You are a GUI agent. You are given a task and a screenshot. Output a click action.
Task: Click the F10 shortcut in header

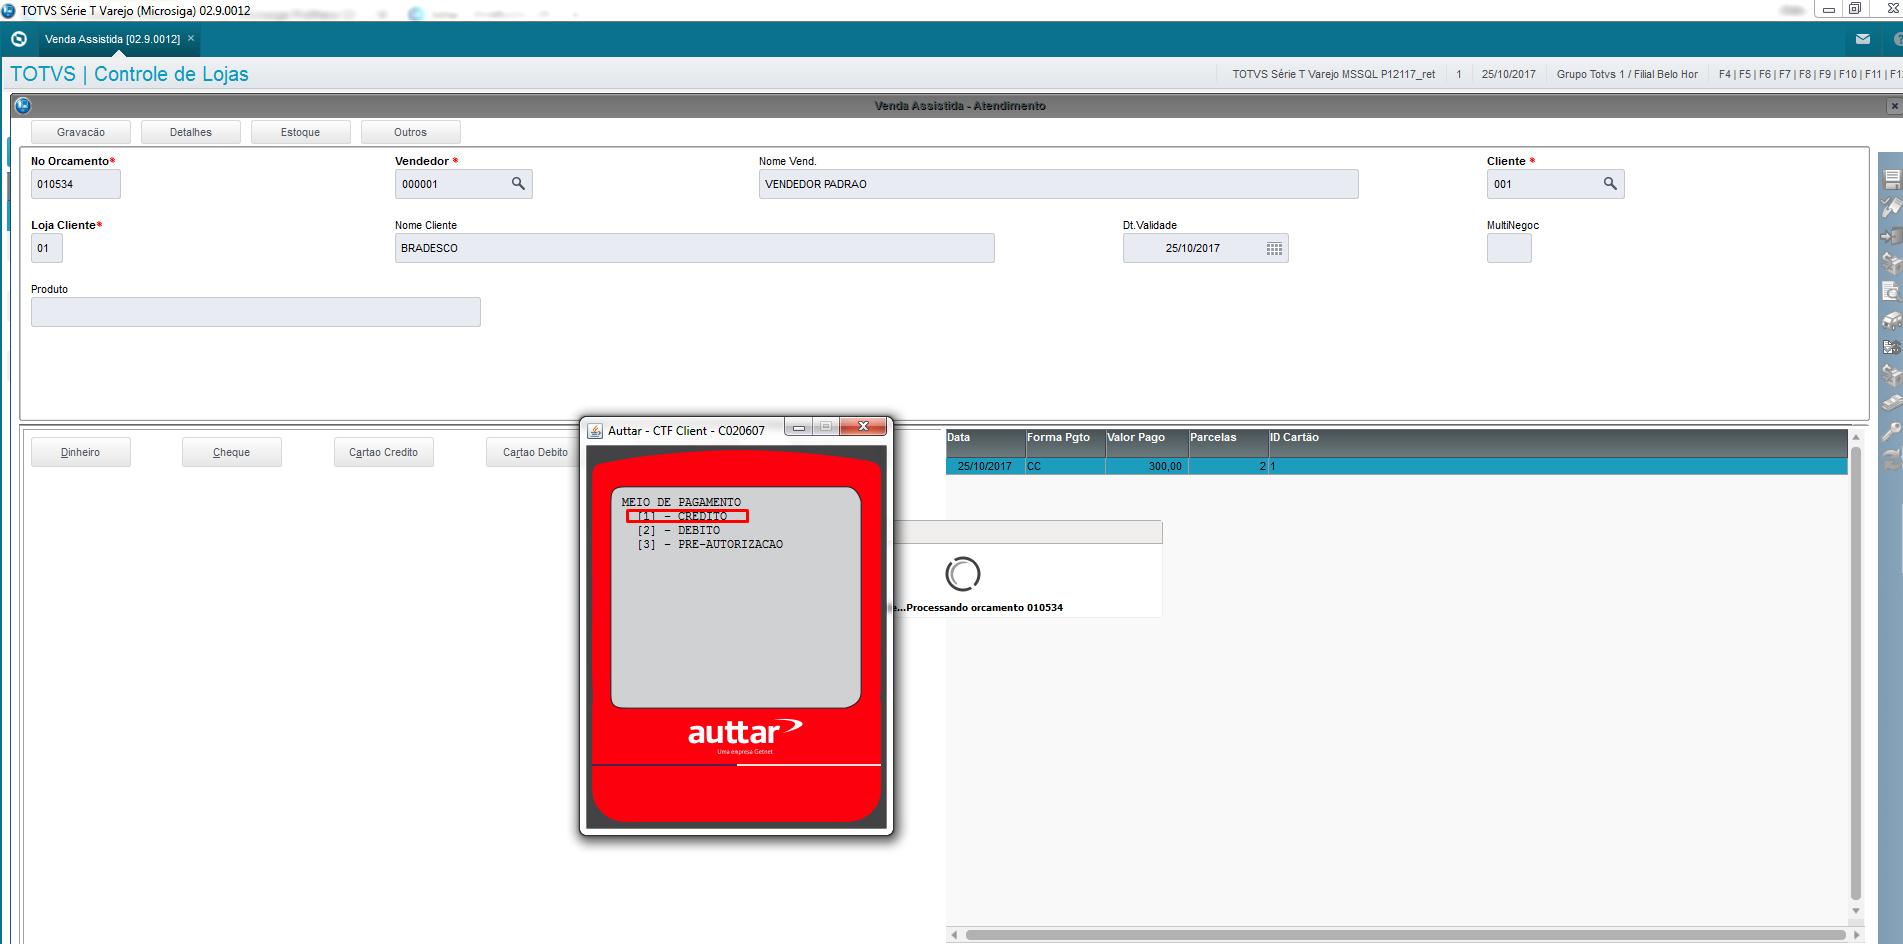tap(1847, 74)
